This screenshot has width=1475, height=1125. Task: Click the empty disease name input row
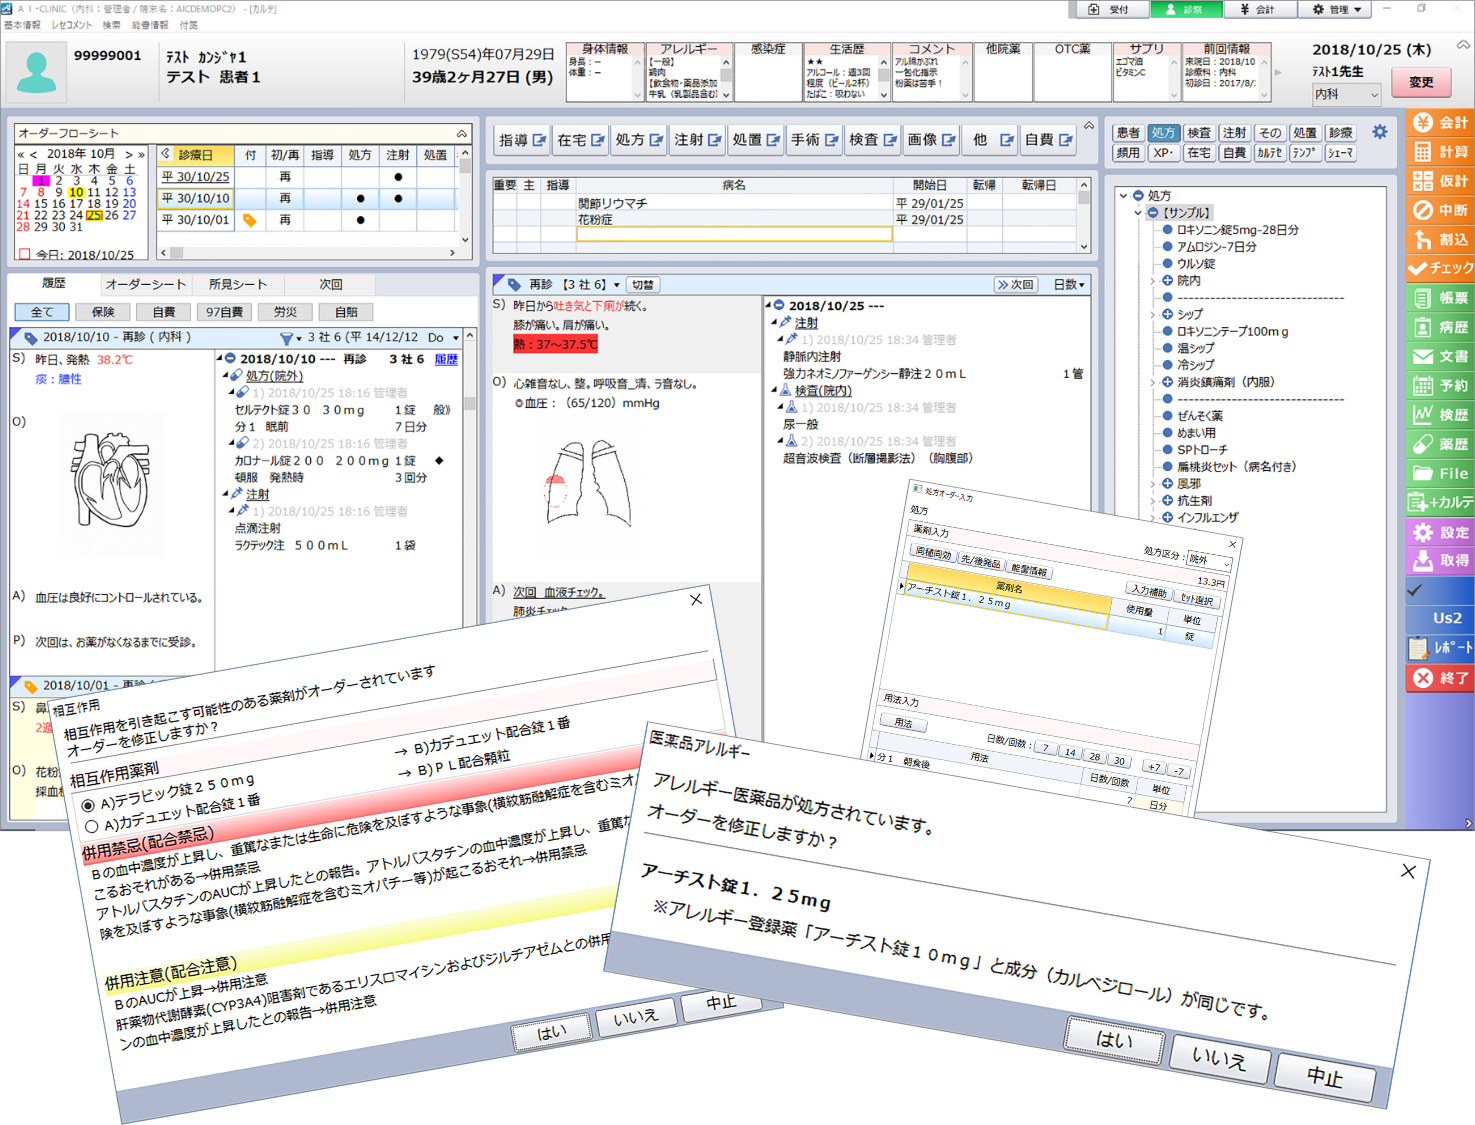pos(734,234)
